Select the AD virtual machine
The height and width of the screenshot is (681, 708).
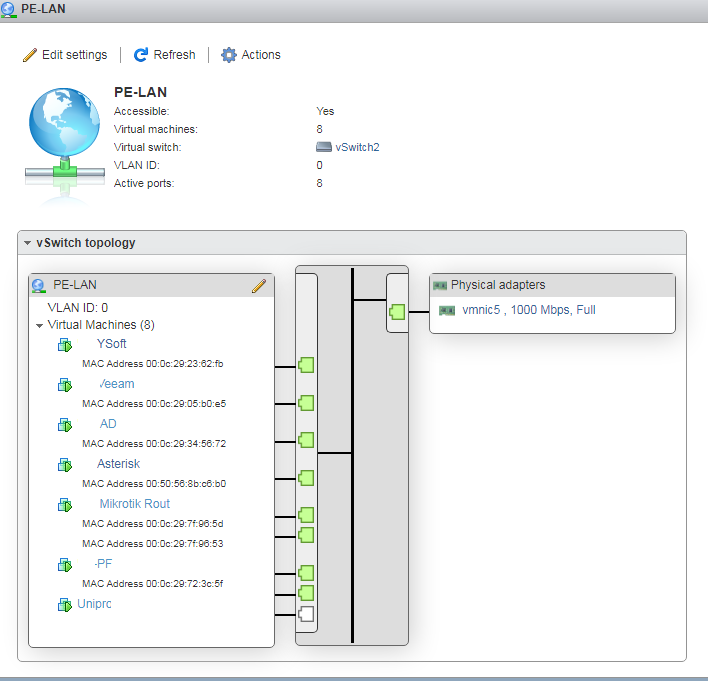(108, 424)
